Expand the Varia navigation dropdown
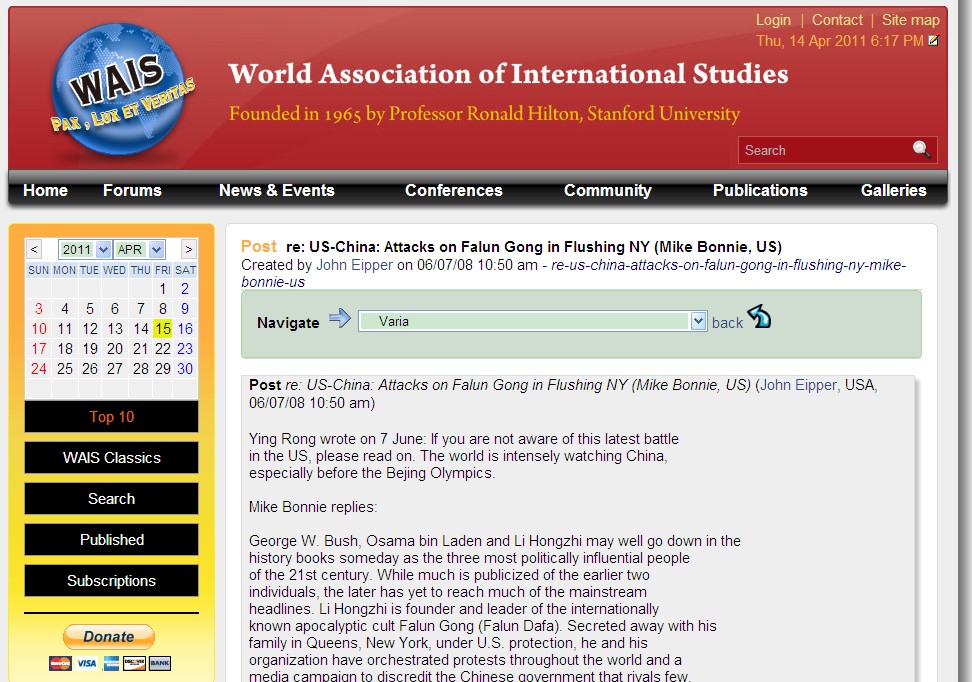Screen dimensions: 972x682 pyautogui.click(x=698, y=321)
